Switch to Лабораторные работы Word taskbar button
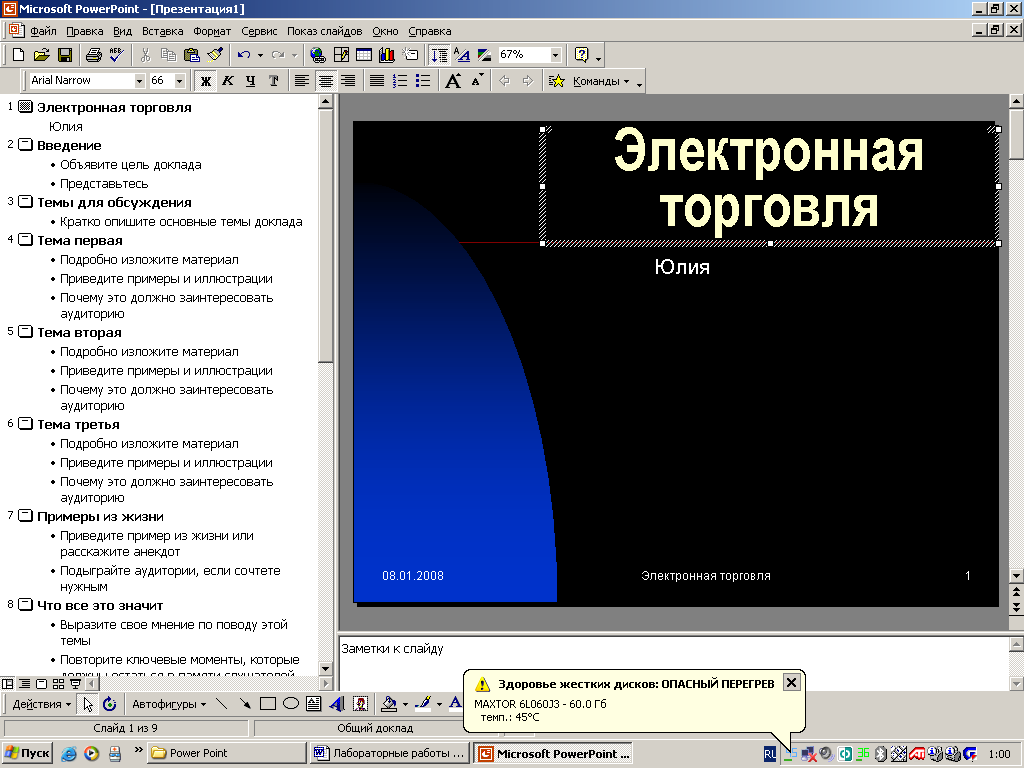The width and height of the screenshot is (1024, 768). coord(389,753)
